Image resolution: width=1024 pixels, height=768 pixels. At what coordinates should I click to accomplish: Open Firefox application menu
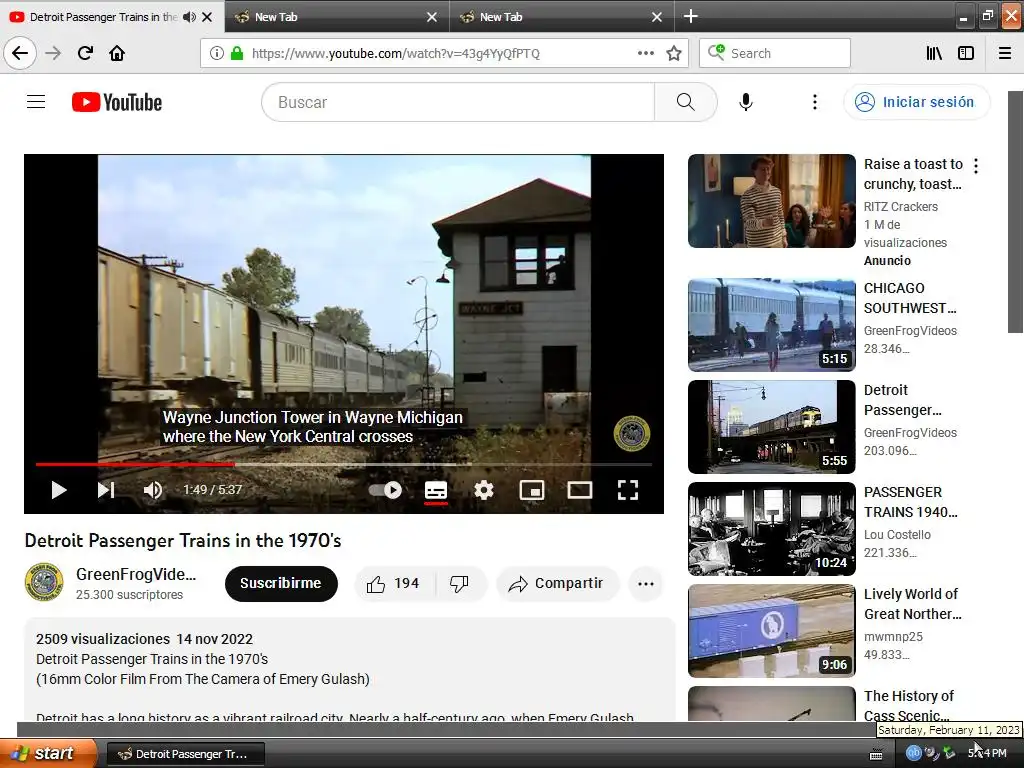[1005, 54]
